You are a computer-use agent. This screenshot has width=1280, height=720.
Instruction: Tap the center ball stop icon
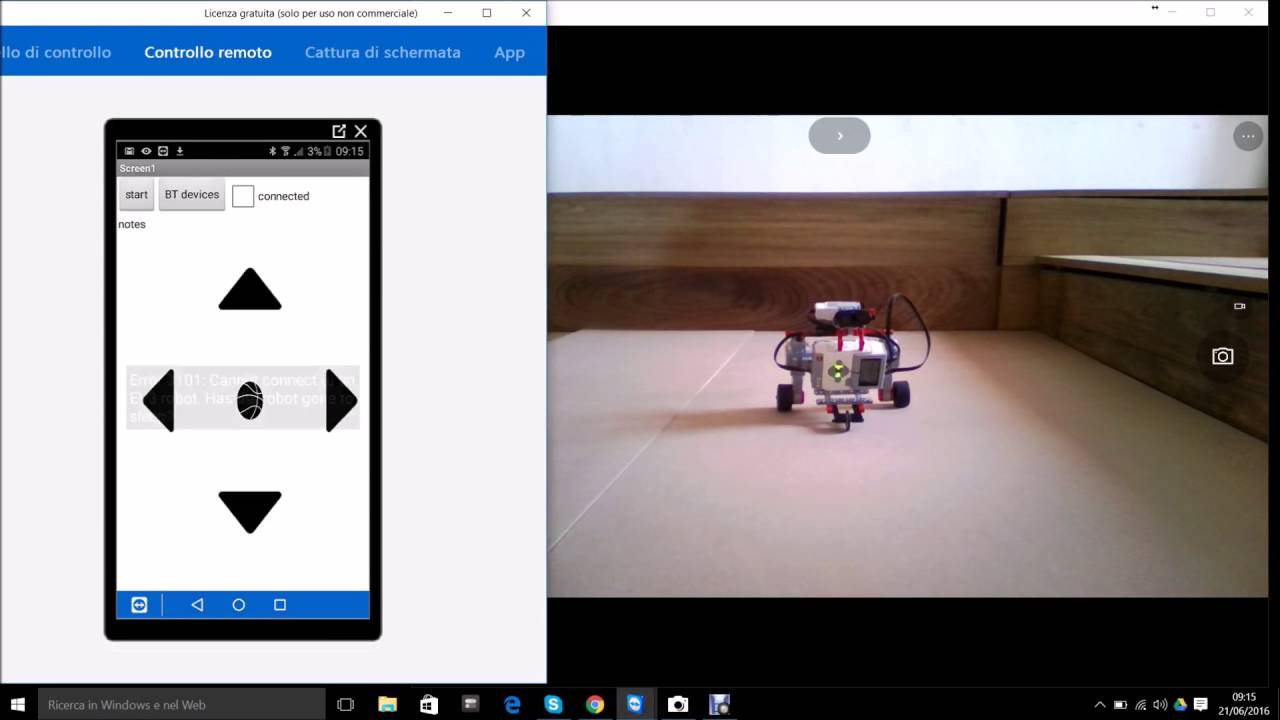click(x=250, y=401)
